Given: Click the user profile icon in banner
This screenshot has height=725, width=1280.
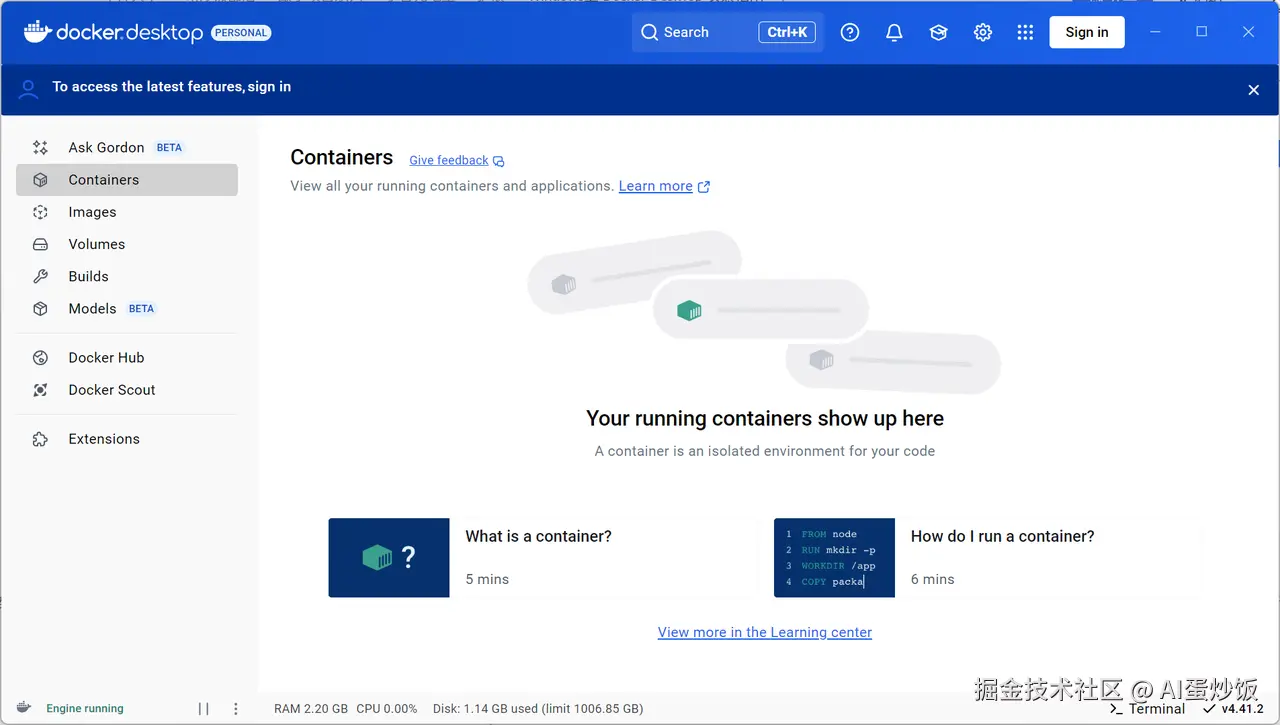Looking at the screenshot, I should point(29,89).
